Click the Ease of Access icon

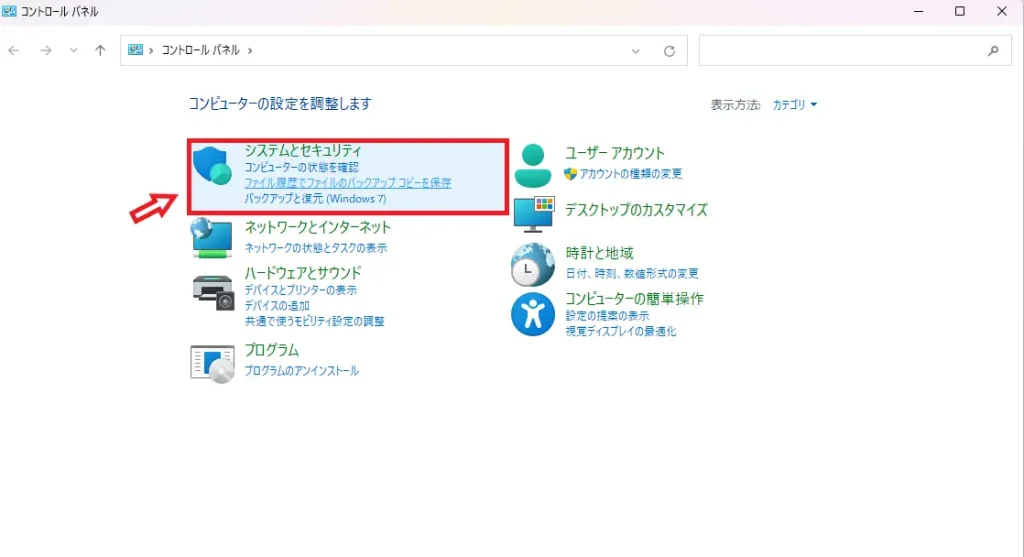point(532,314)
